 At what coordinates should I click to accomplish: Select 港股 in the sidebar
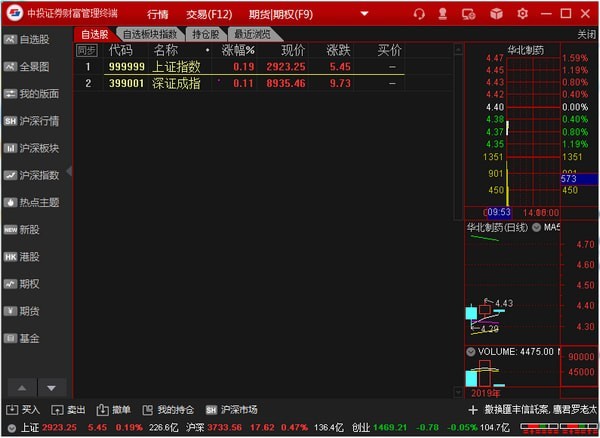22,257
